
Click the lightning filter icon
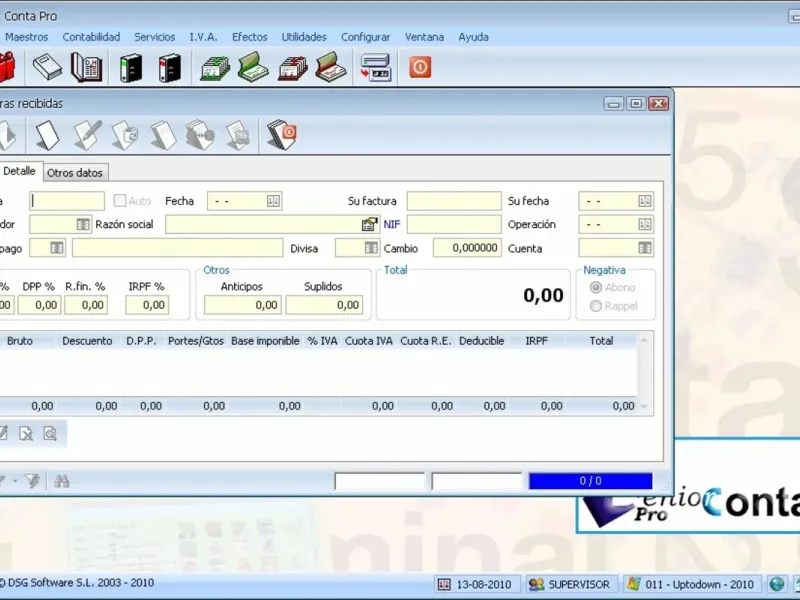tap(32, 481)
